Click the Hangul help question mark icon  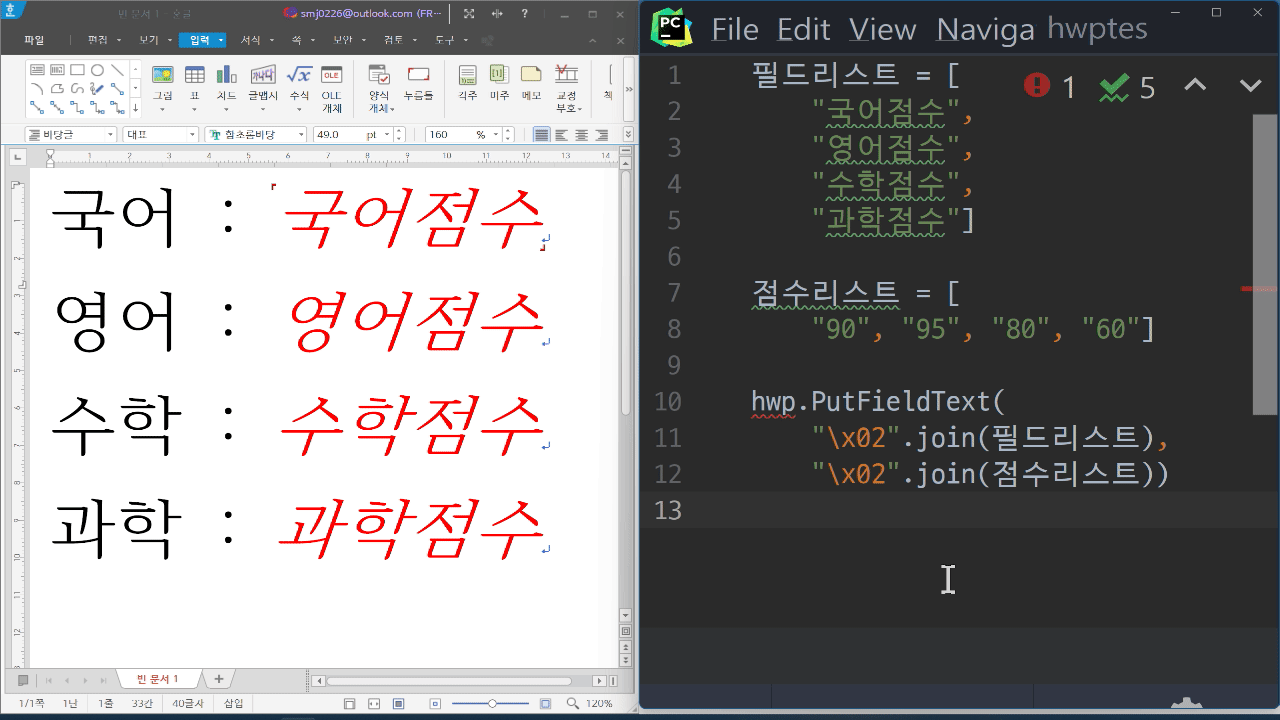[524, 14]
